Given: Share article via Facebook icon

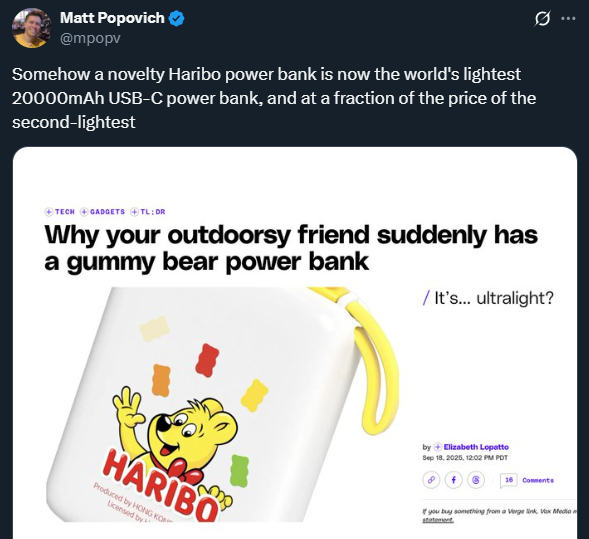Looking at the screenshot, I should [x=453, y=480].
